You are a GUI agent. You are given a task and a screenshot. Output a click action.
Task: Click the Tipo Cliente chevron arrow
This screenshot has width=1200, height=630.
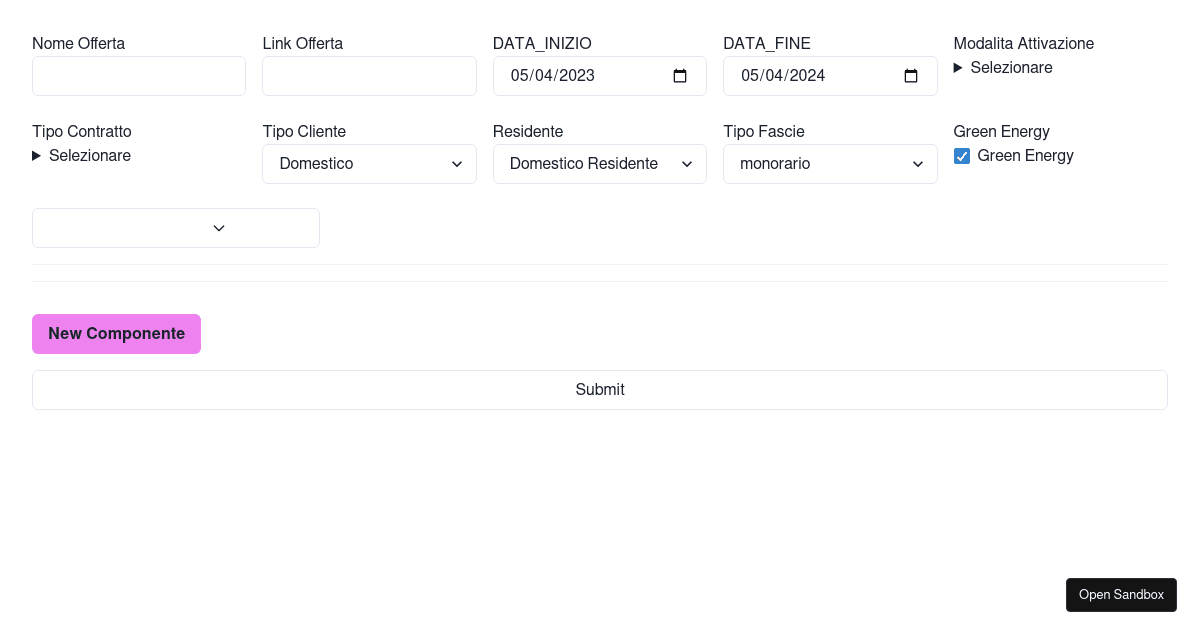(x=457, y=164)
